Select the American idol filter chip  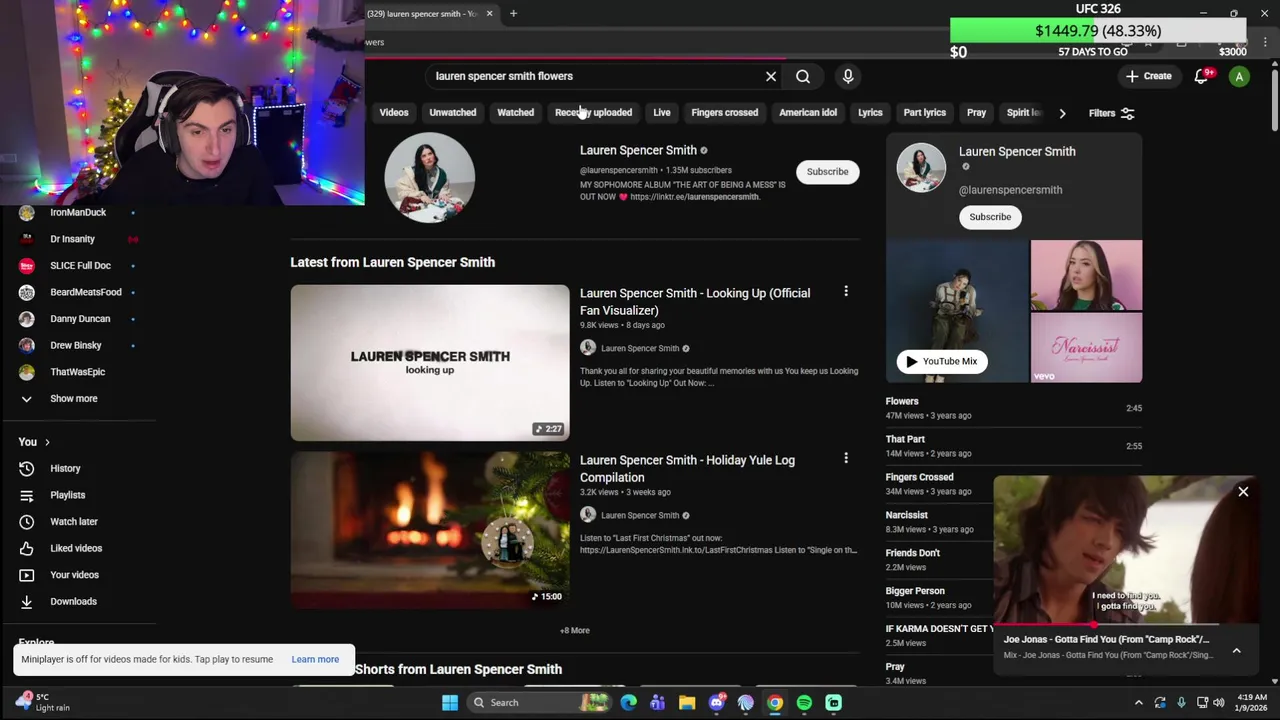coord(808,112)
